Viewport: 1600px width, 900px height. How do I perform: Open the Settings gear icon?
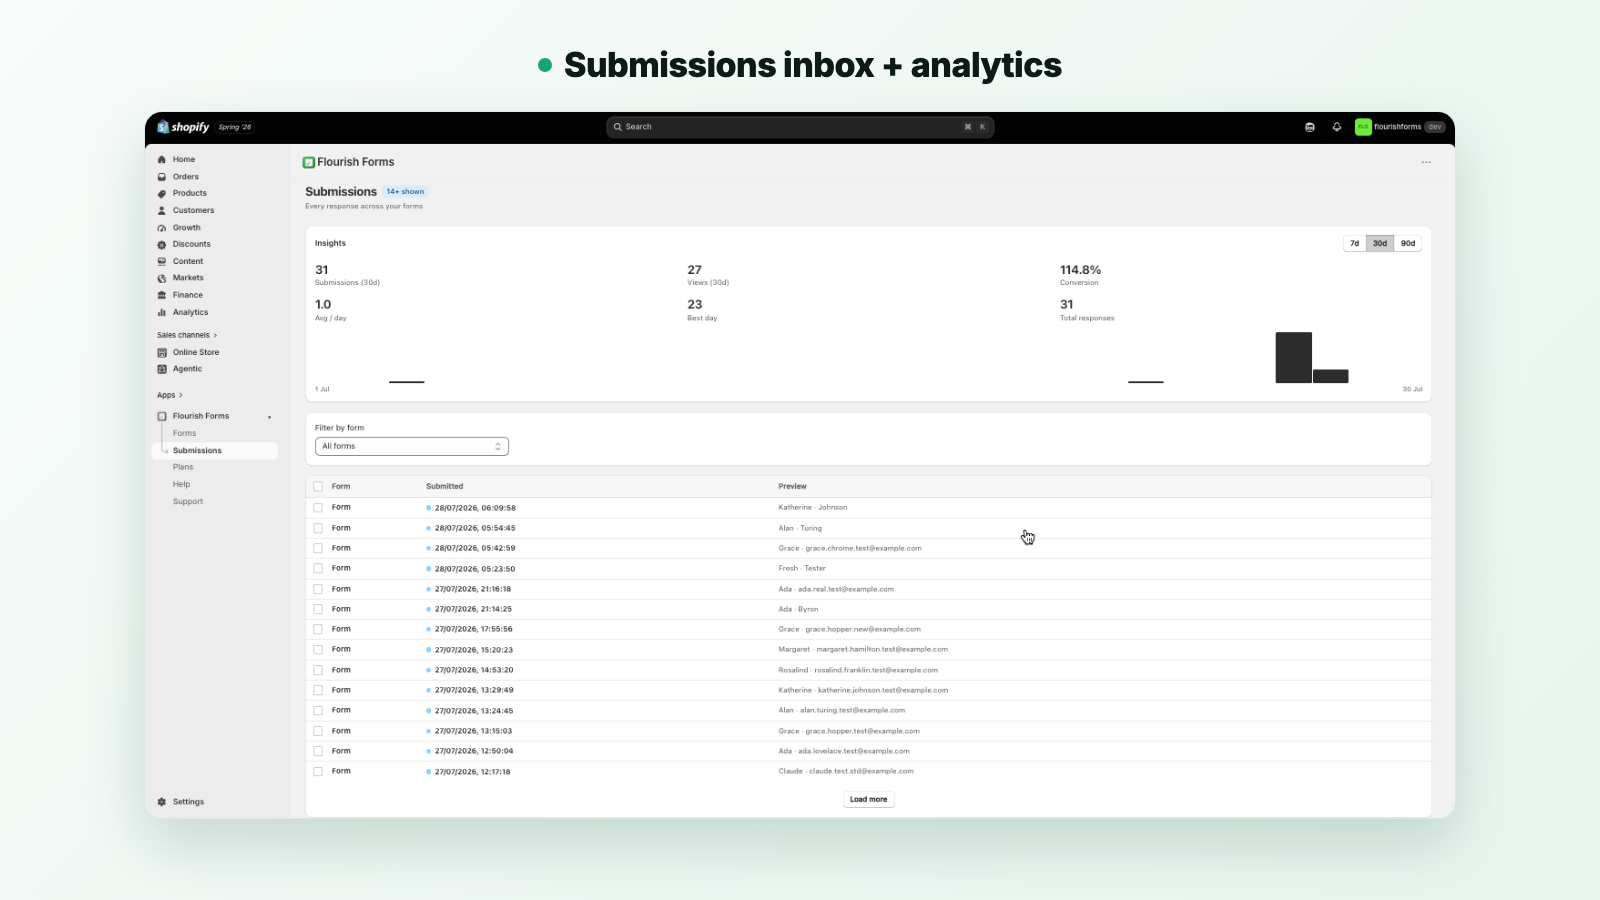pyautogui.click(x=162, y=802)
